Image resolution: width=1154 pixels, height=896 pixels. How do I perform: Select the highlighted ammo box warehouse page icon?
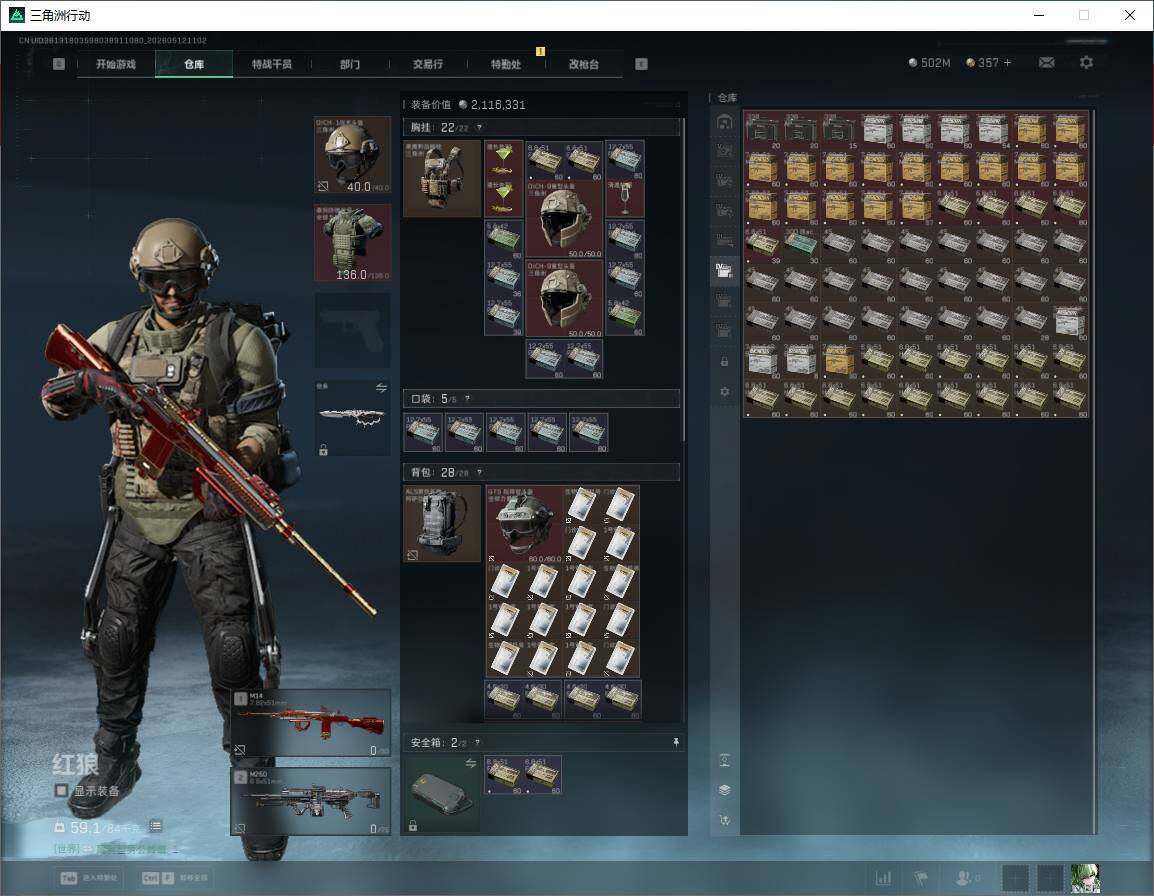(724, 269)
